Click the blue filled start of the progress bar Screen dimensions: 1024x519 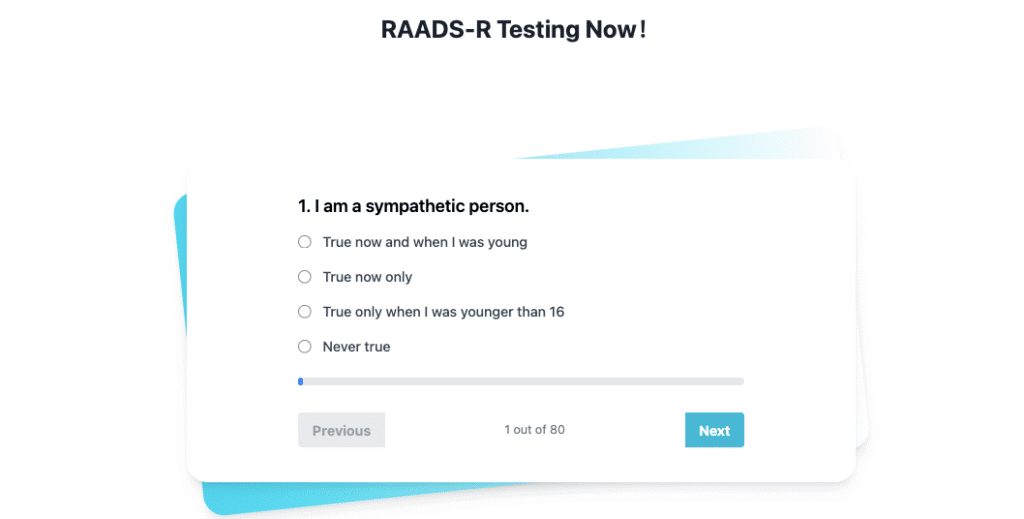[300, 381]
